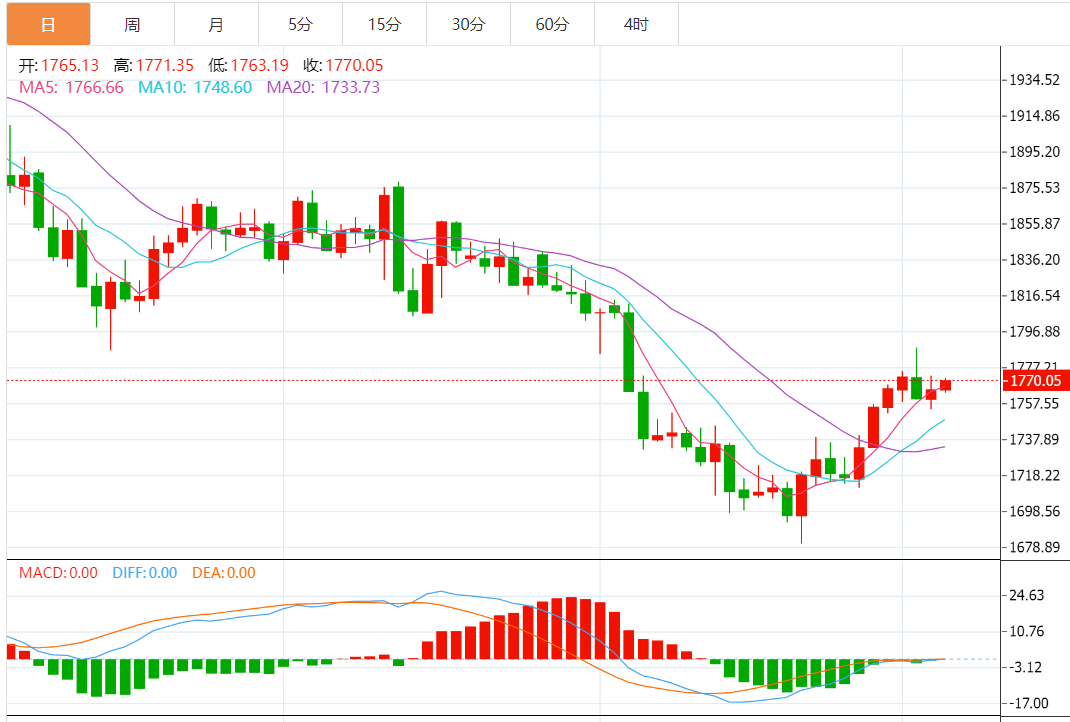
Task: Click the -17.00 MACD axis label
Action: pos(1028,703)
